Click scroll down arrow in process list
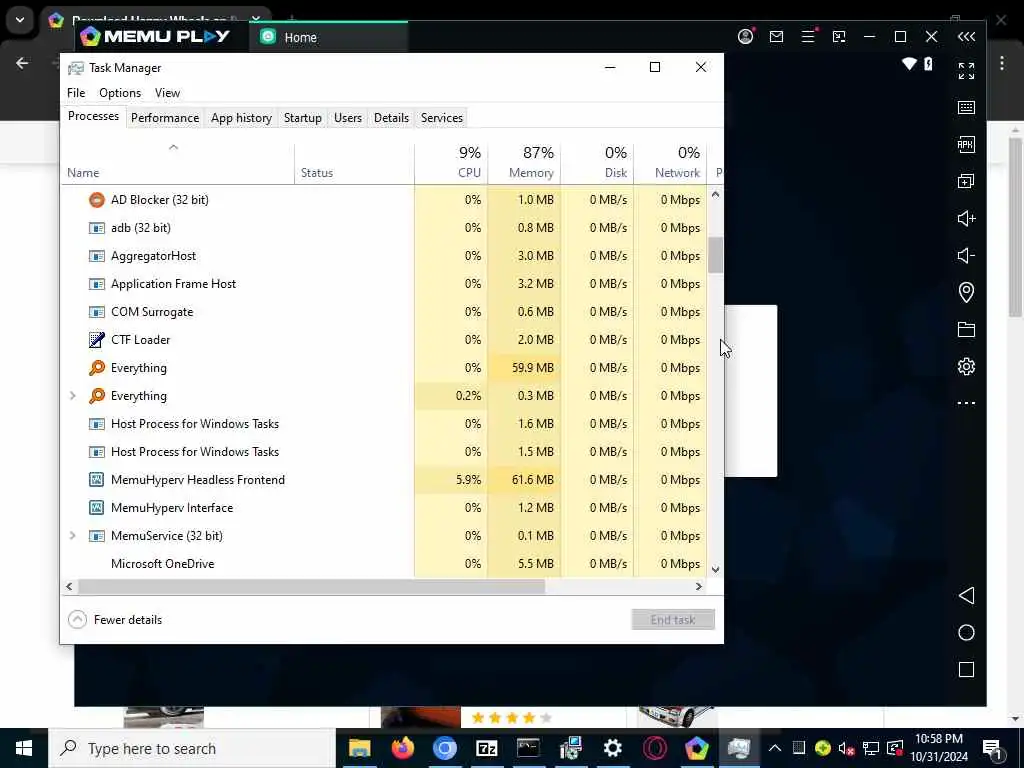1024x768 pixels. pyautogui.click(x=715, y=569)
